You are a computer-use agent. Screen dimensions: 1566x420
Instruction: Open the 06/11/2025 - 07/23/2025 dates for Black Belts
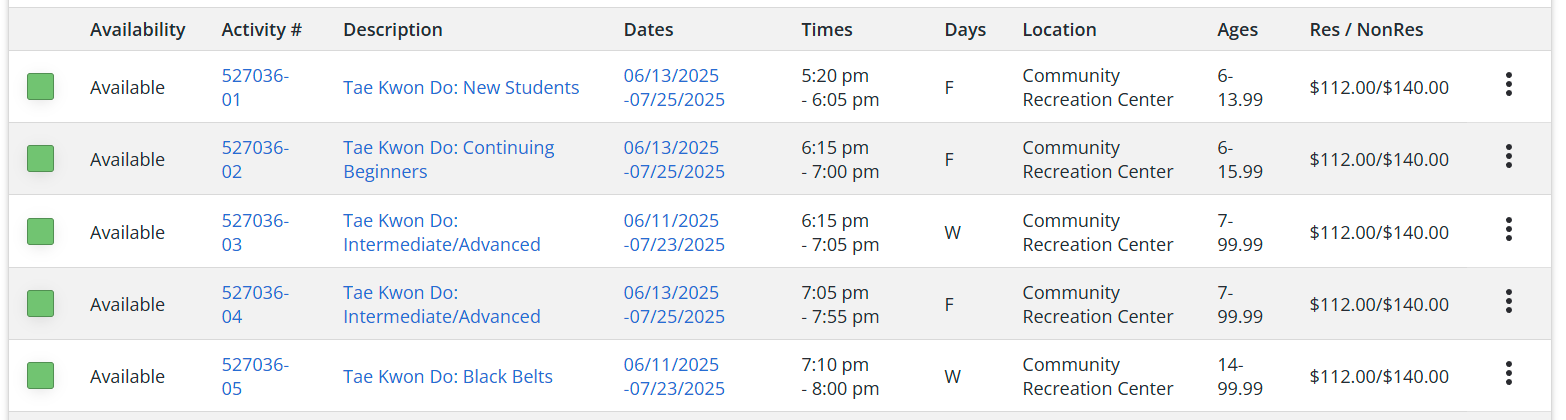pos(674,376)
